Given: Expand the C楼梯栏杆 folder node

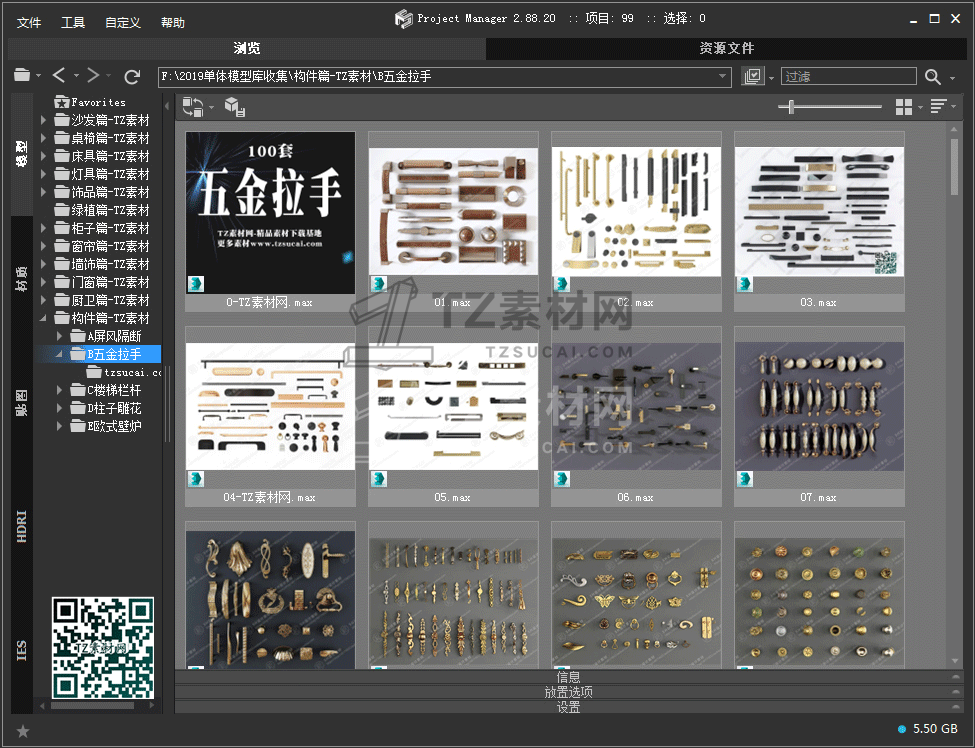Looking at the screenshot, I should (61, 390).
